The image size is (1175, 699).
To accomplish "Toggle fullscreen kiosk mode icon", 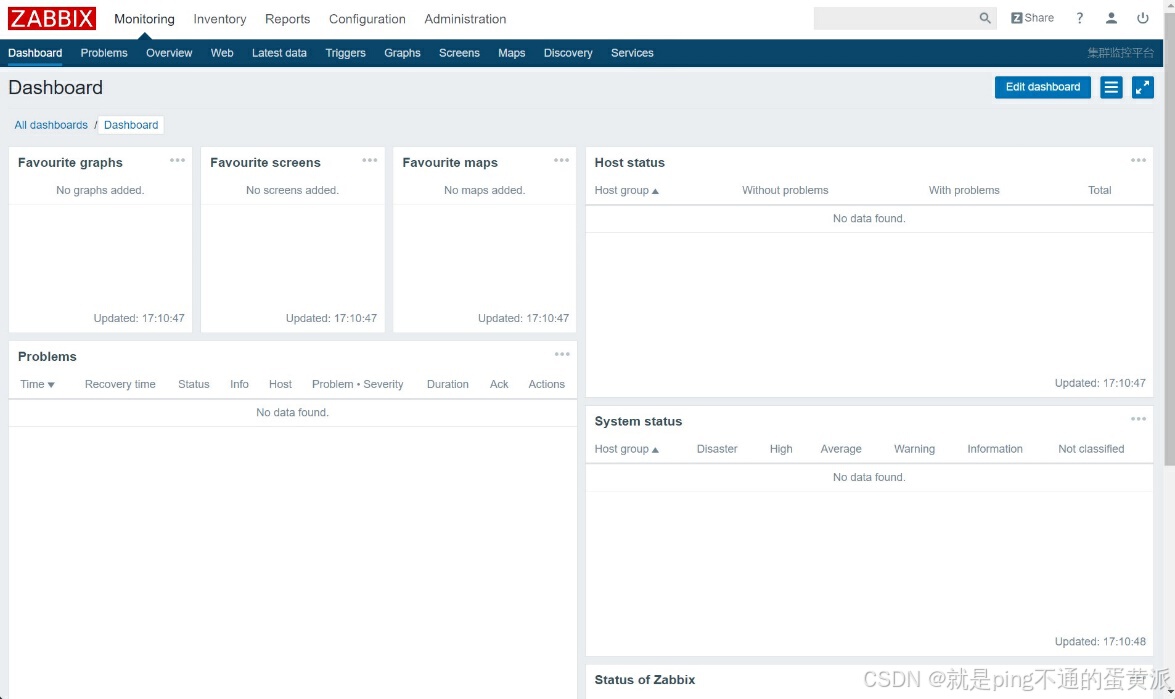I will click(x=1143, y=88).
